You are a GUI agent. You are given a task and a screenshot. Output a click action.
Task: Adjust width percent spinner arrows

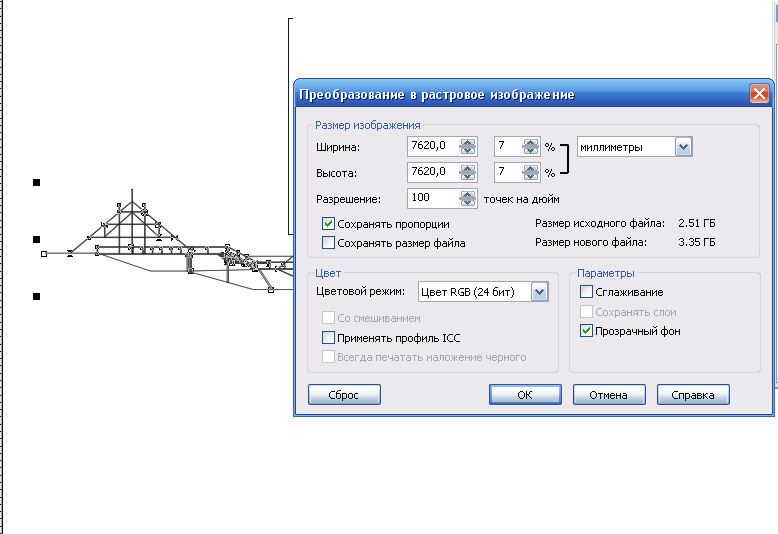point(531,146)
